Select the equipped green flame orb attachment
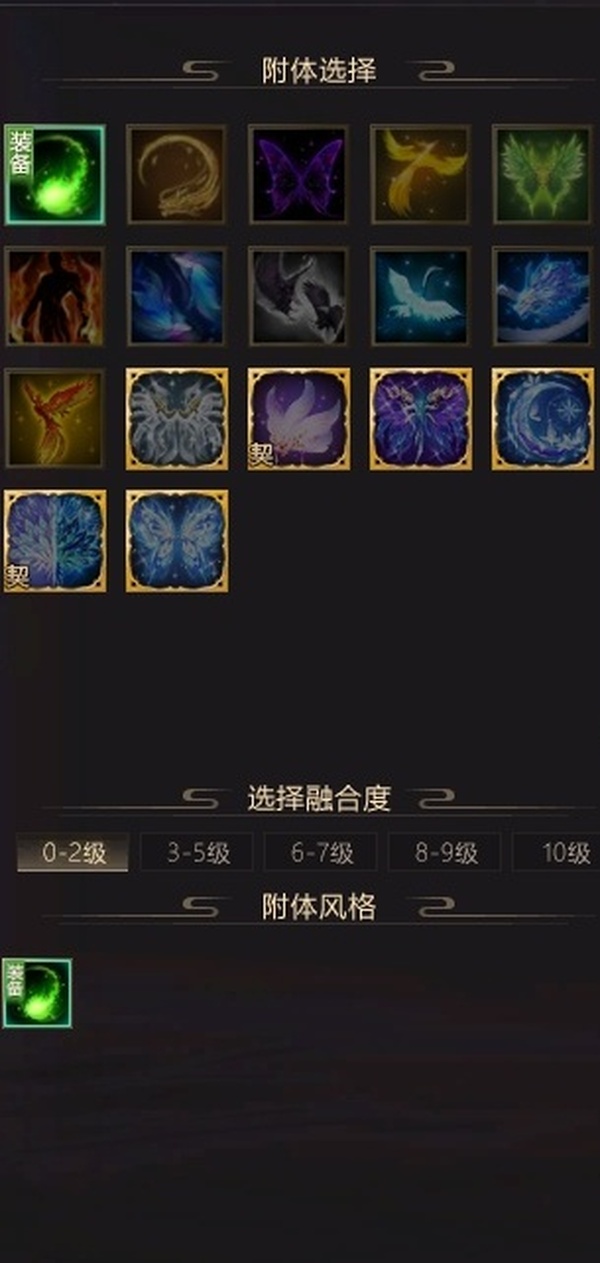Screen dimensions: 600x1263 54,174
